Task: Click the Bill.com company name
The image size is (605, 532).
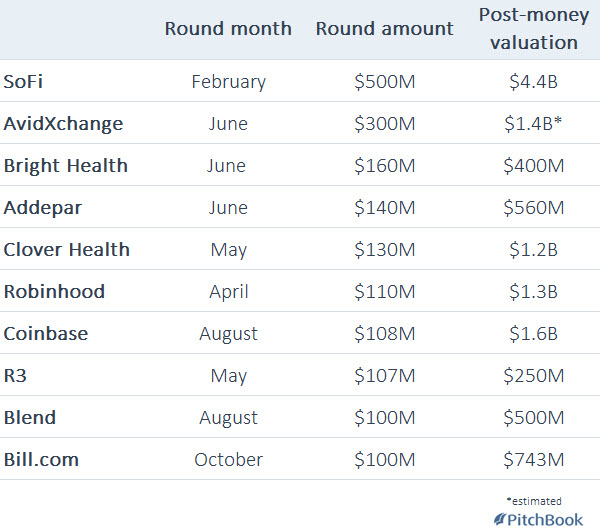Action: tap(41, 460)
